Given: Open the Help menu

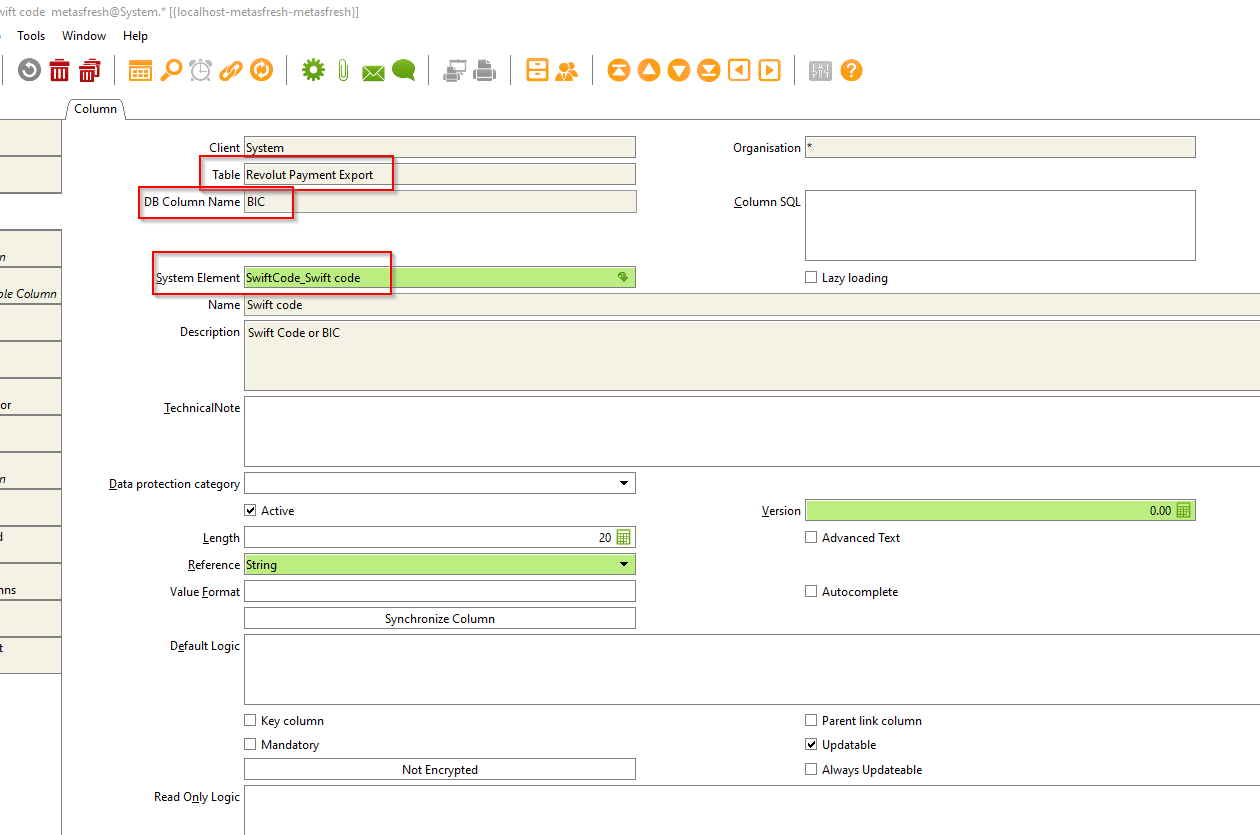Looking at the screenshot, I should pyautogui.click(x=135, y=35).
